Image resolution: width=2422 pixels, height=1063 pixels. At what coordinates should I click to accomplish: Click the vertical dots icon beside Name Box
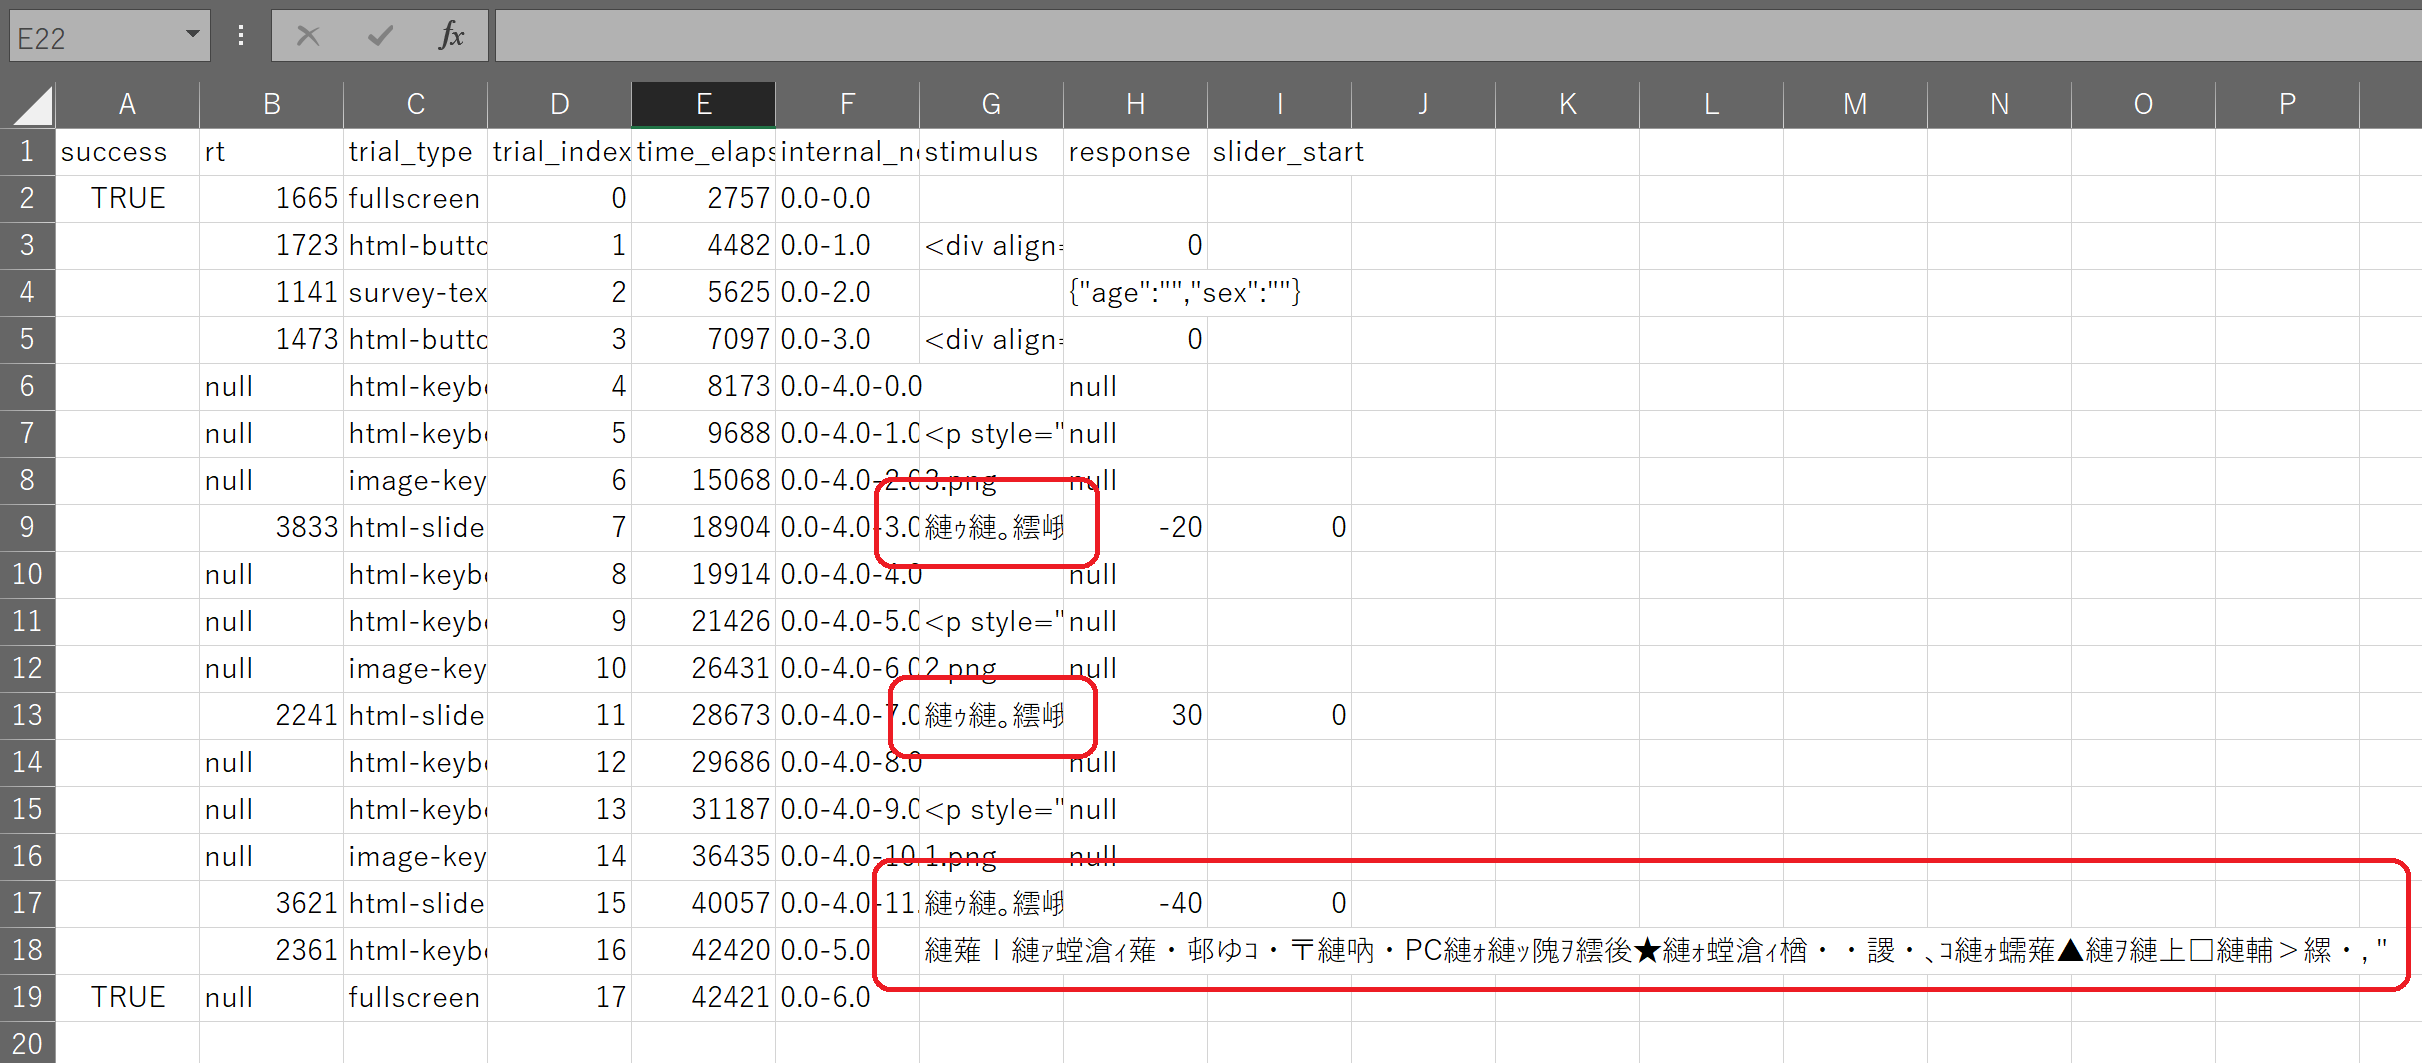240,35
